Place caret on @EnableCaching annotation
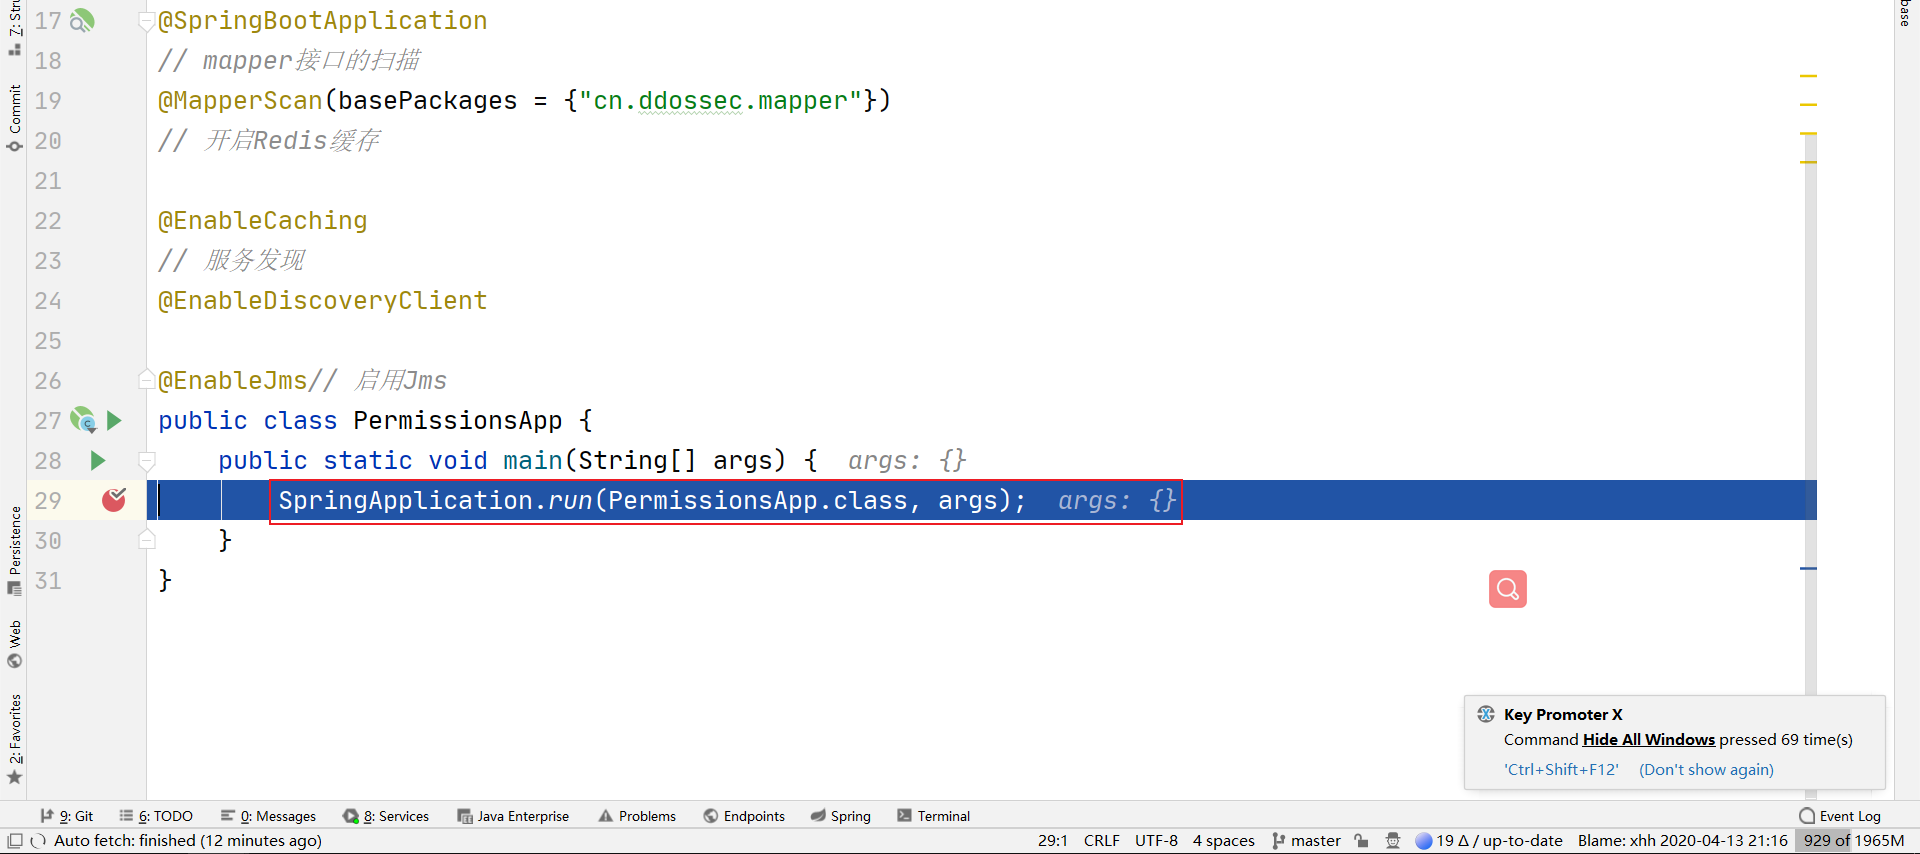 pyautogui.click(x=262, y=221)
